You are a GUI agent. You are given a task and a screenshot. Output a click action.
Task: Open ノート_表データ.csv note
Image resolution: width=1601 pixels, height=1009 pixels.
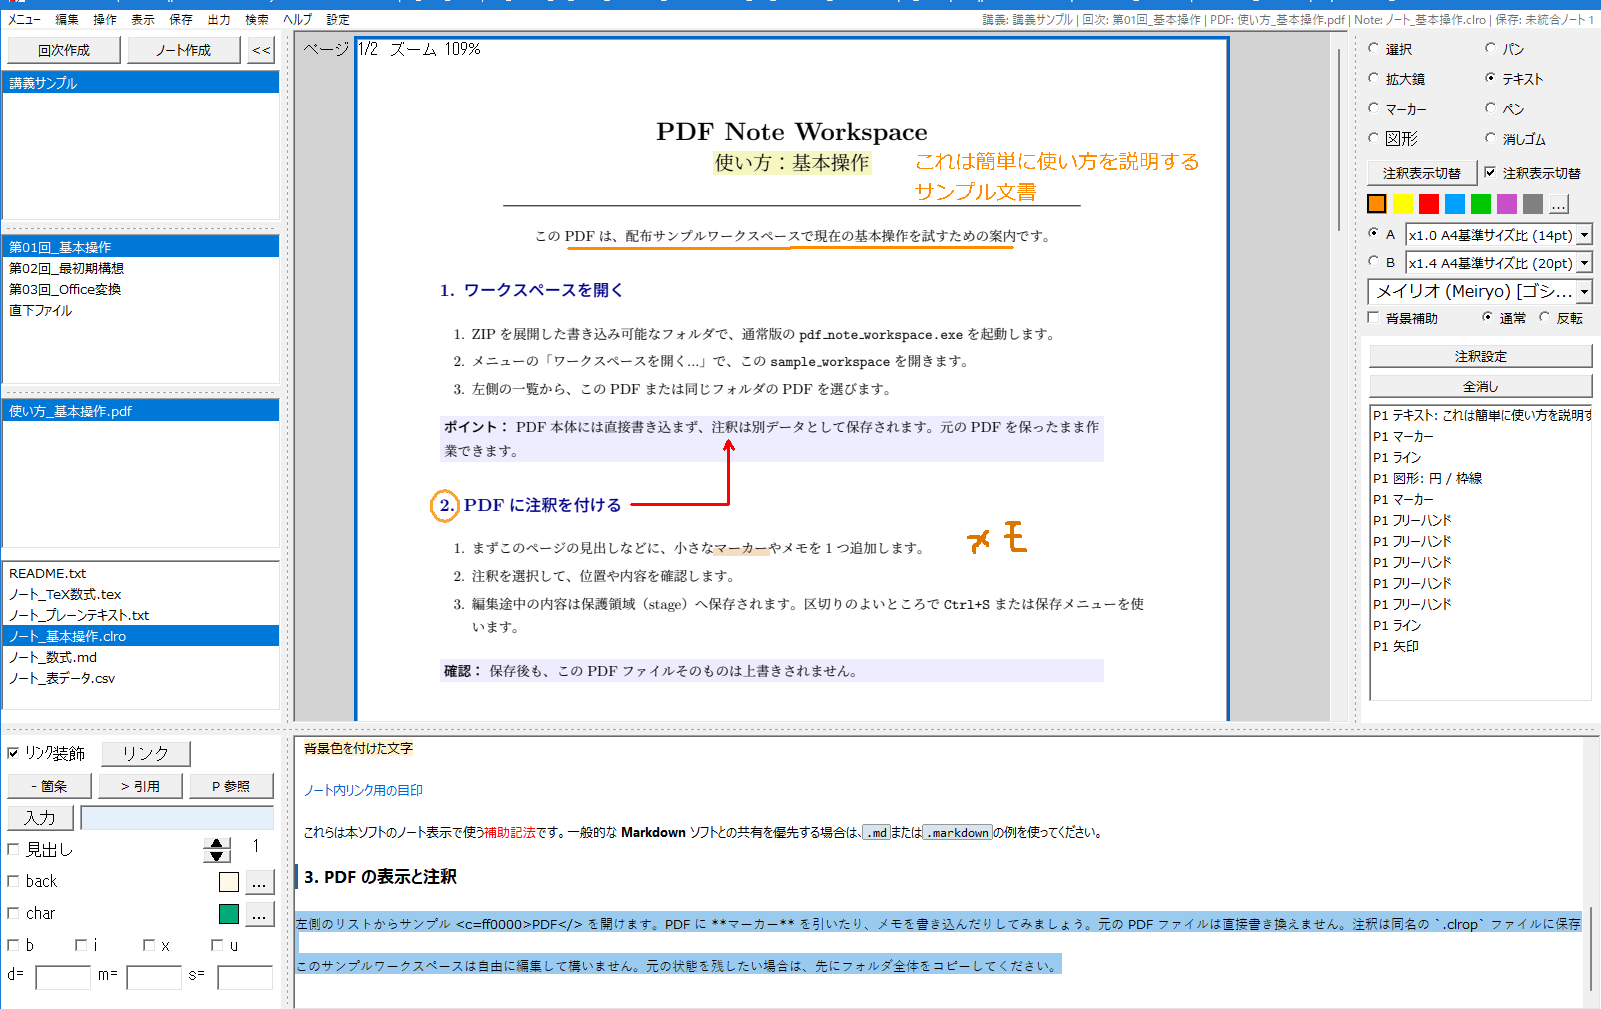[x=141, y=678]
